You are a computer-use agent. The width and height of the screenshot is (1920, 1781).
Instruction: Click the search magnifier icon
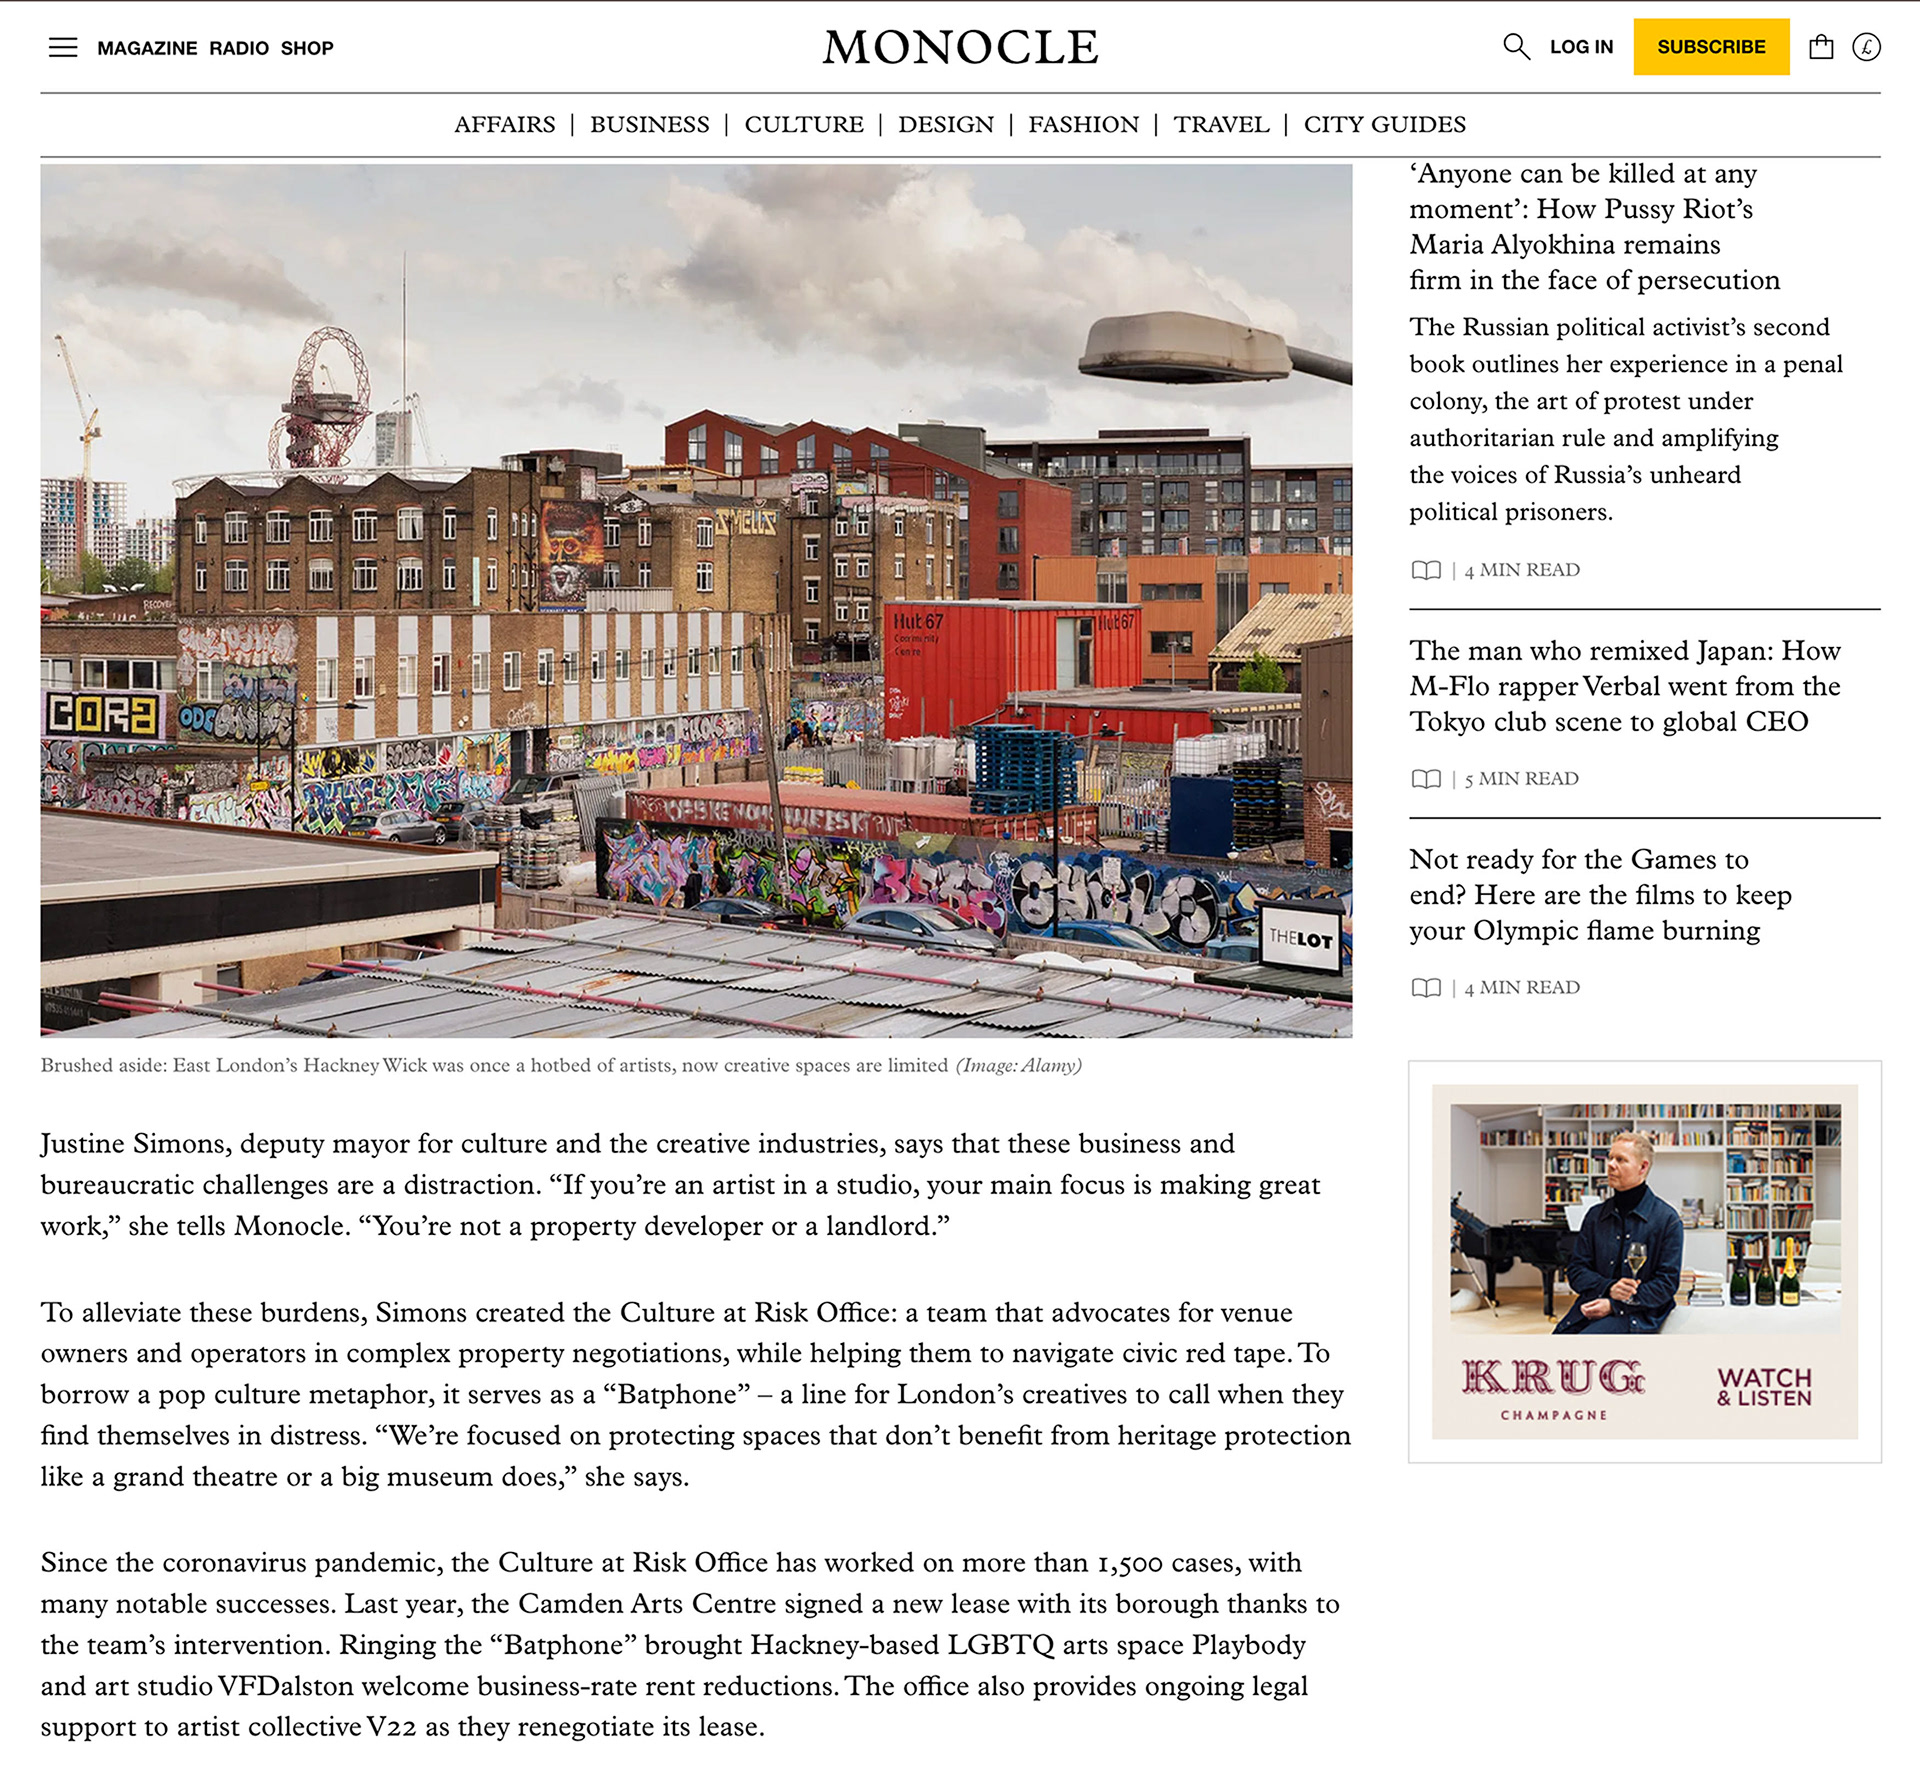pyautogui.click(x=1516, y=47)
